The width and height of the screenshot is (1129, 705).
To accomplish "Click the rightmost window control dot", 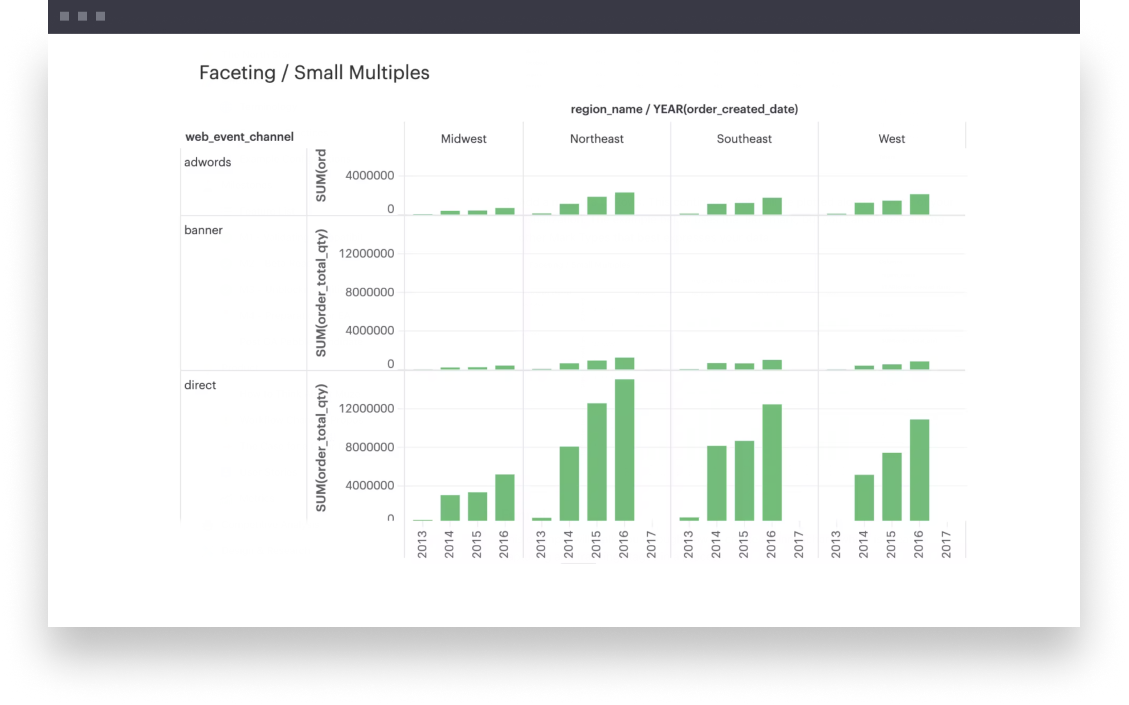I will (x=100, y=17).
